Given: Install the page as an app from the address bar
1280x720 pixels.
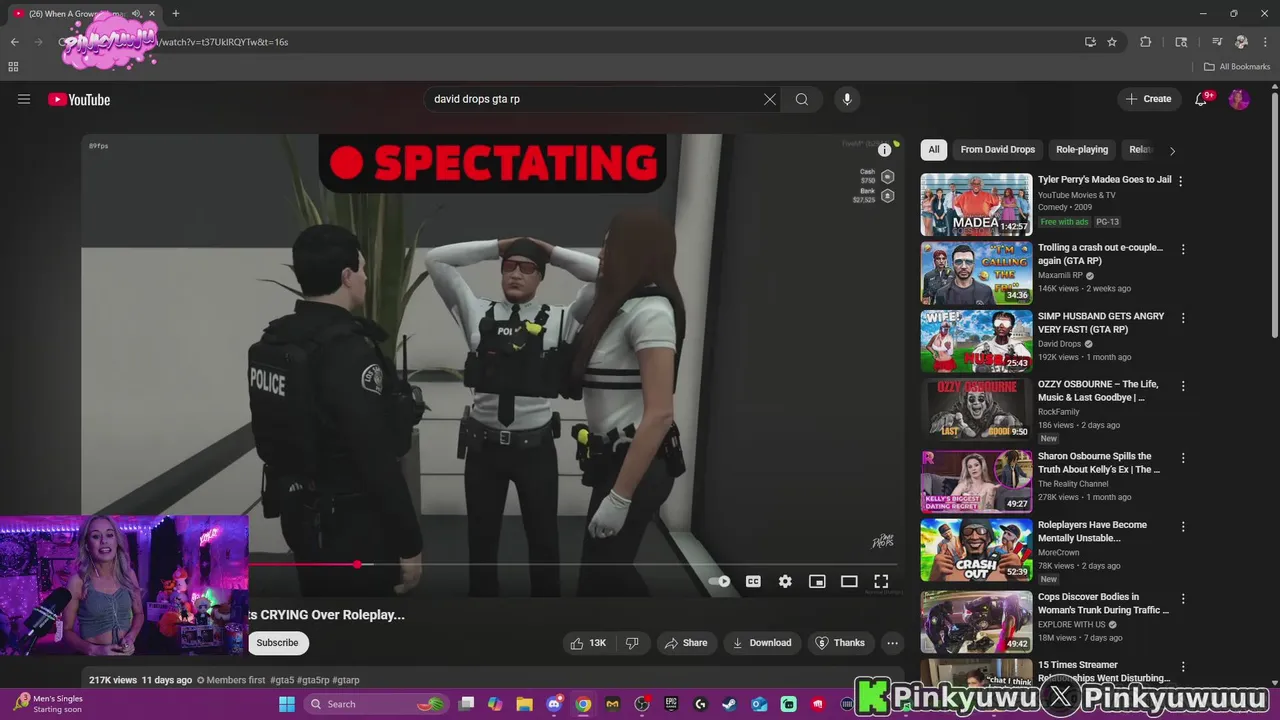Looking at the screenshot, I should click(1090, 42).
